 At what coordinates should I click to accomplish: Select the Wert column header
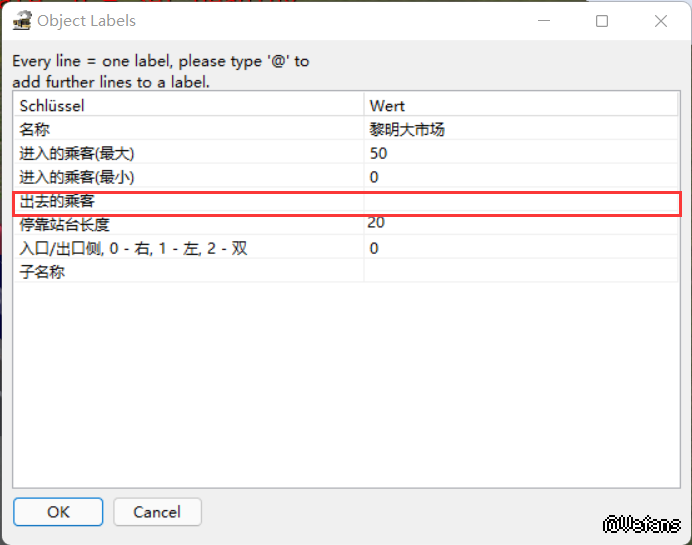521,105
